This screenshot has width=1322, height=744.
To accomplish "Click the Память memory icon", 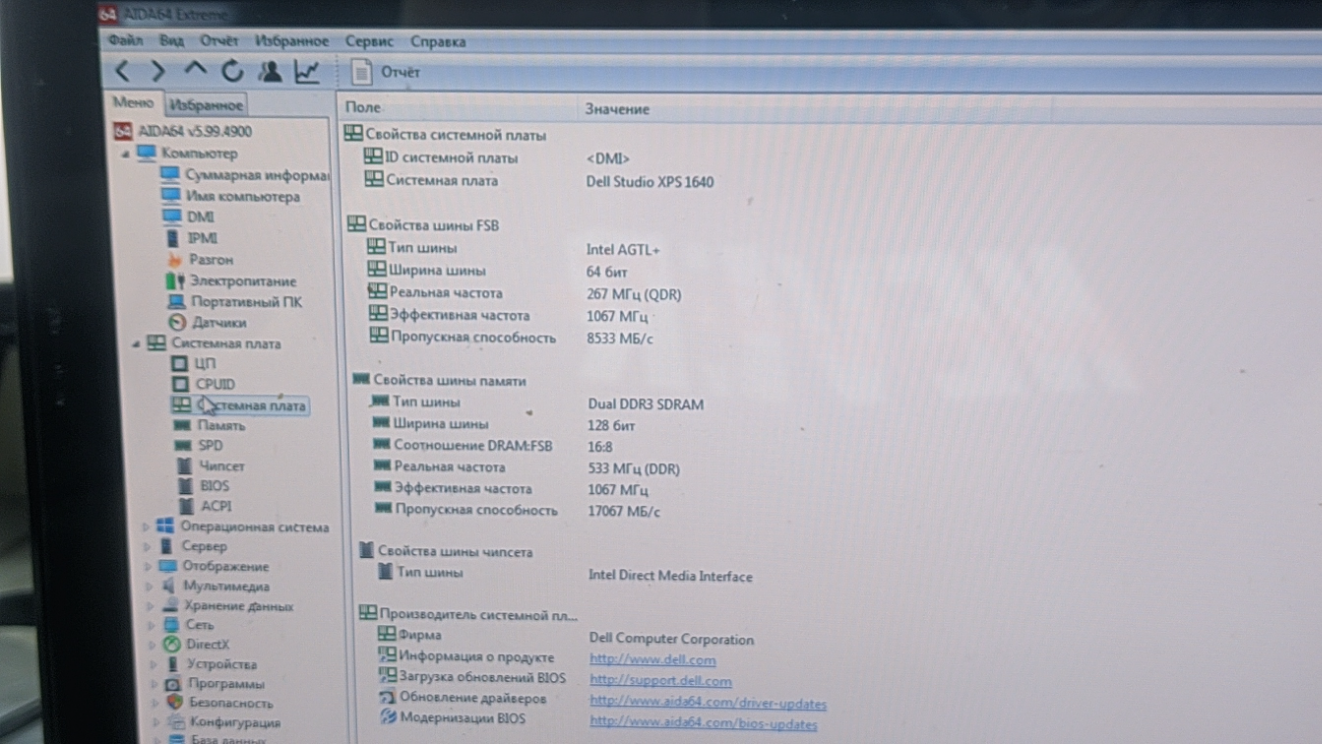I will click(x=181, y=426).
